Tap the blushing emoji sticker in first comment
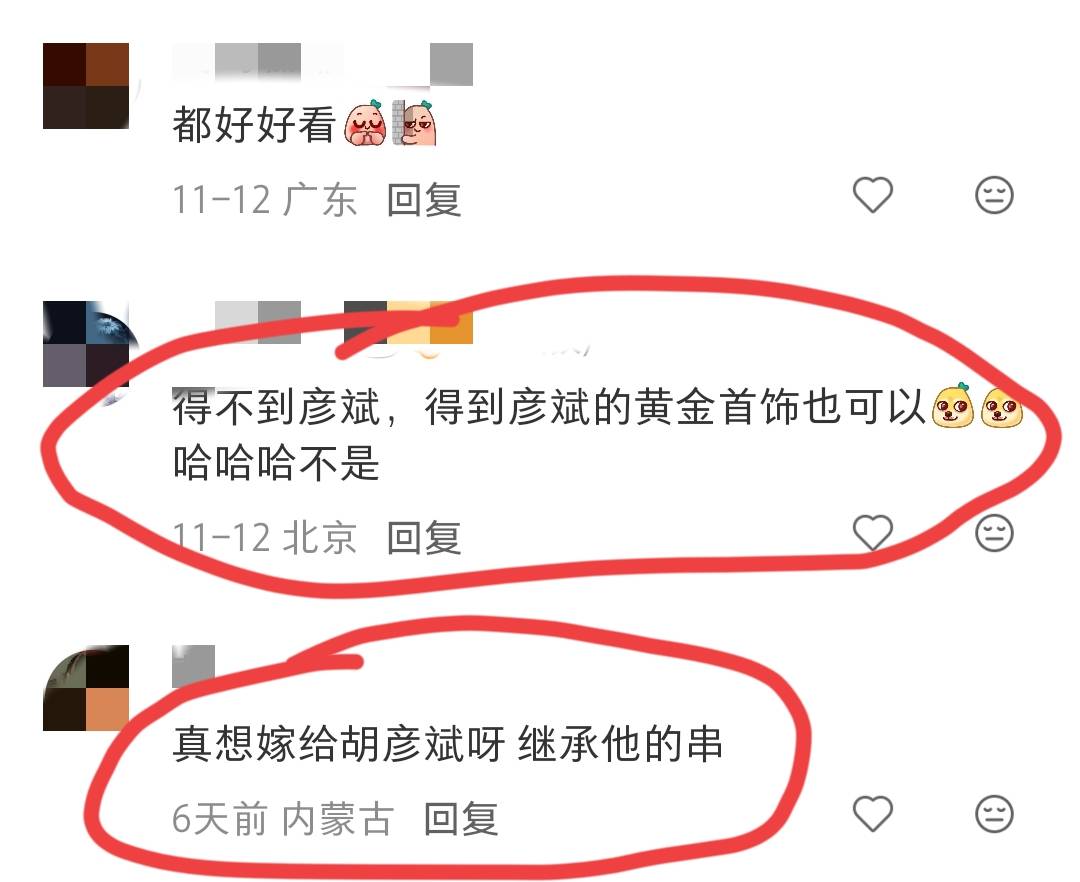Screen dimensions: 1080x882 click(366, 123)
